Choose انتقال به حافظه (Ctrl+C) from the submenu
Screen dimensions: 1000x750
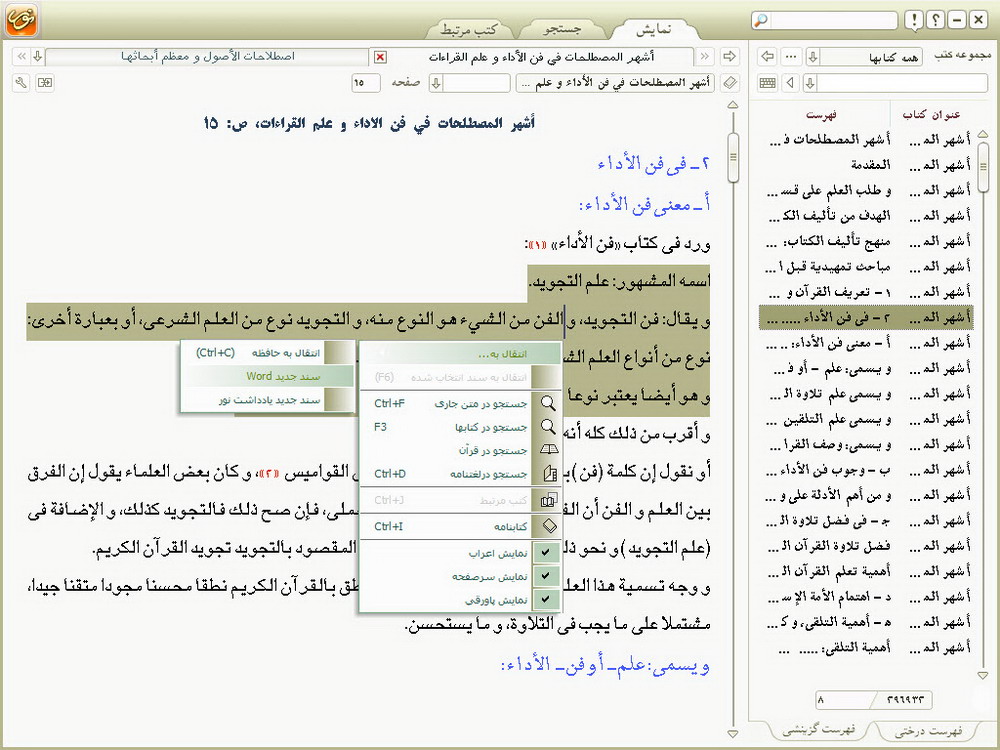click(x=267, y=353)
